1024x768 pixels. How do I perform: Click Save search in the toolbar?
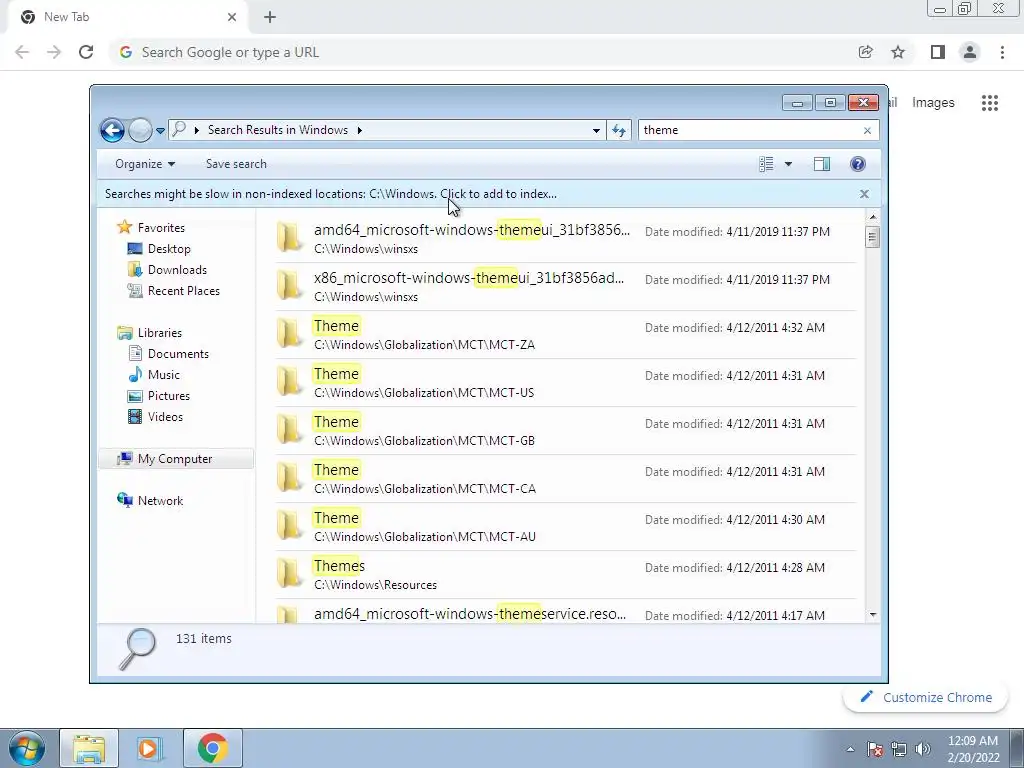[236, 164]
